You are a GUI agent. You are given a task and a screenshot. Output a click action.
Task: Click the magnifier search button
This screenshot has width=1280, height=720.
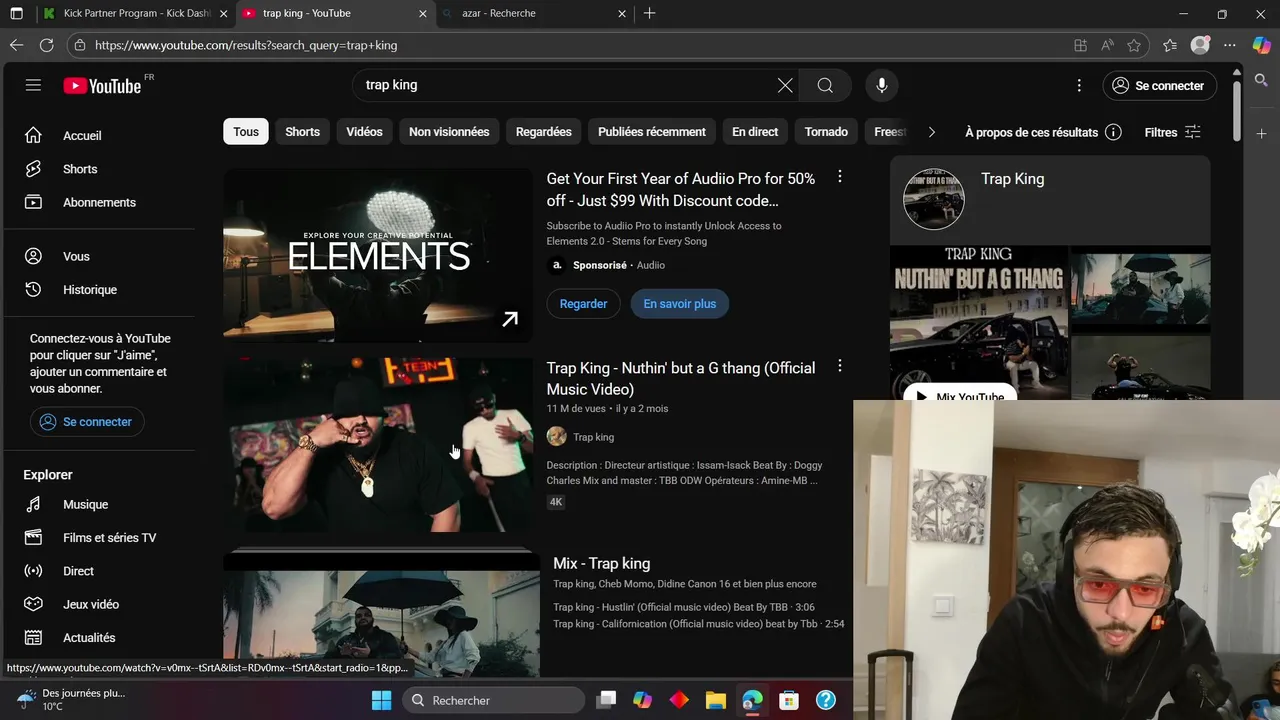[x=825, y=85]
